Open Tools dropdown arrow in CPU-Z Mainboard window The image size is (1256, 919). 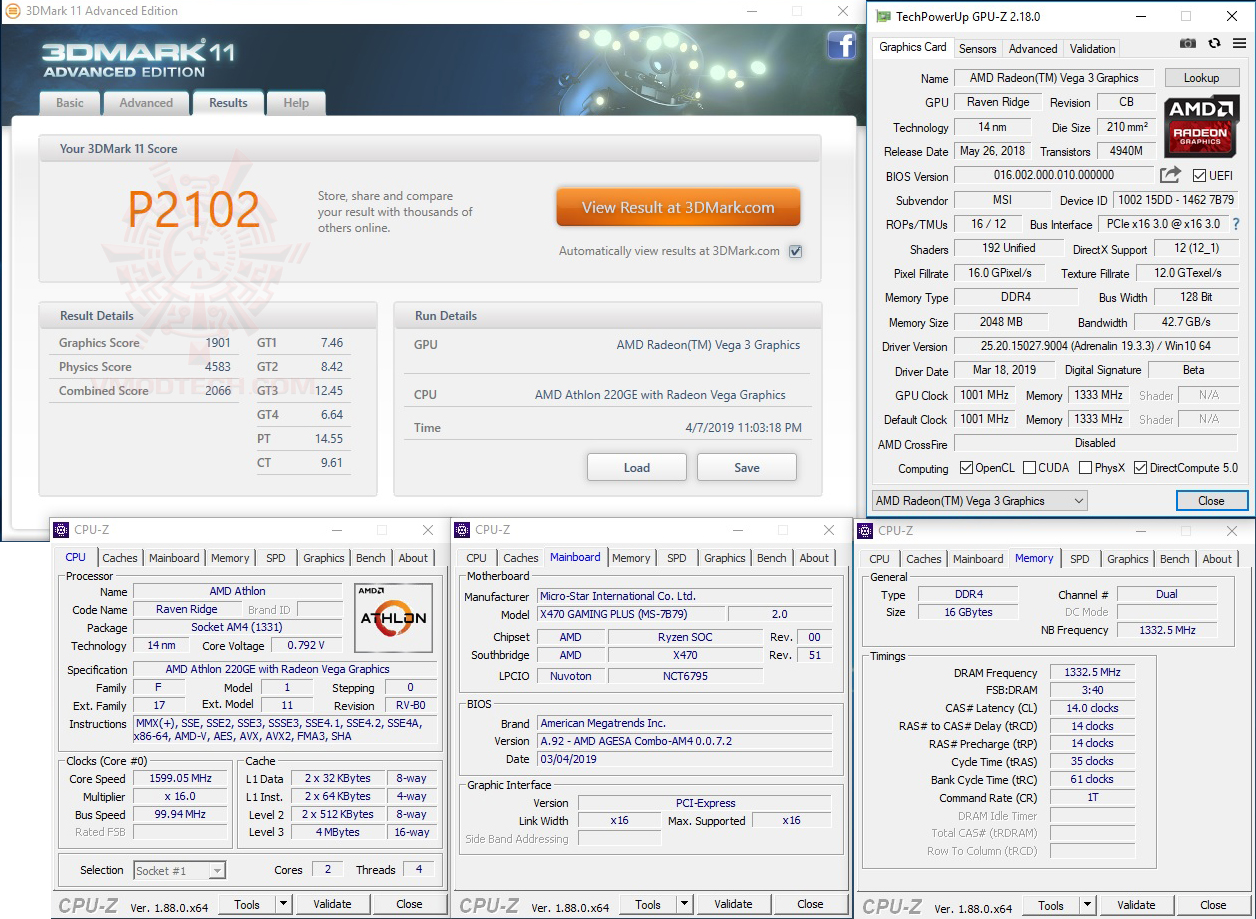point(684,904)
